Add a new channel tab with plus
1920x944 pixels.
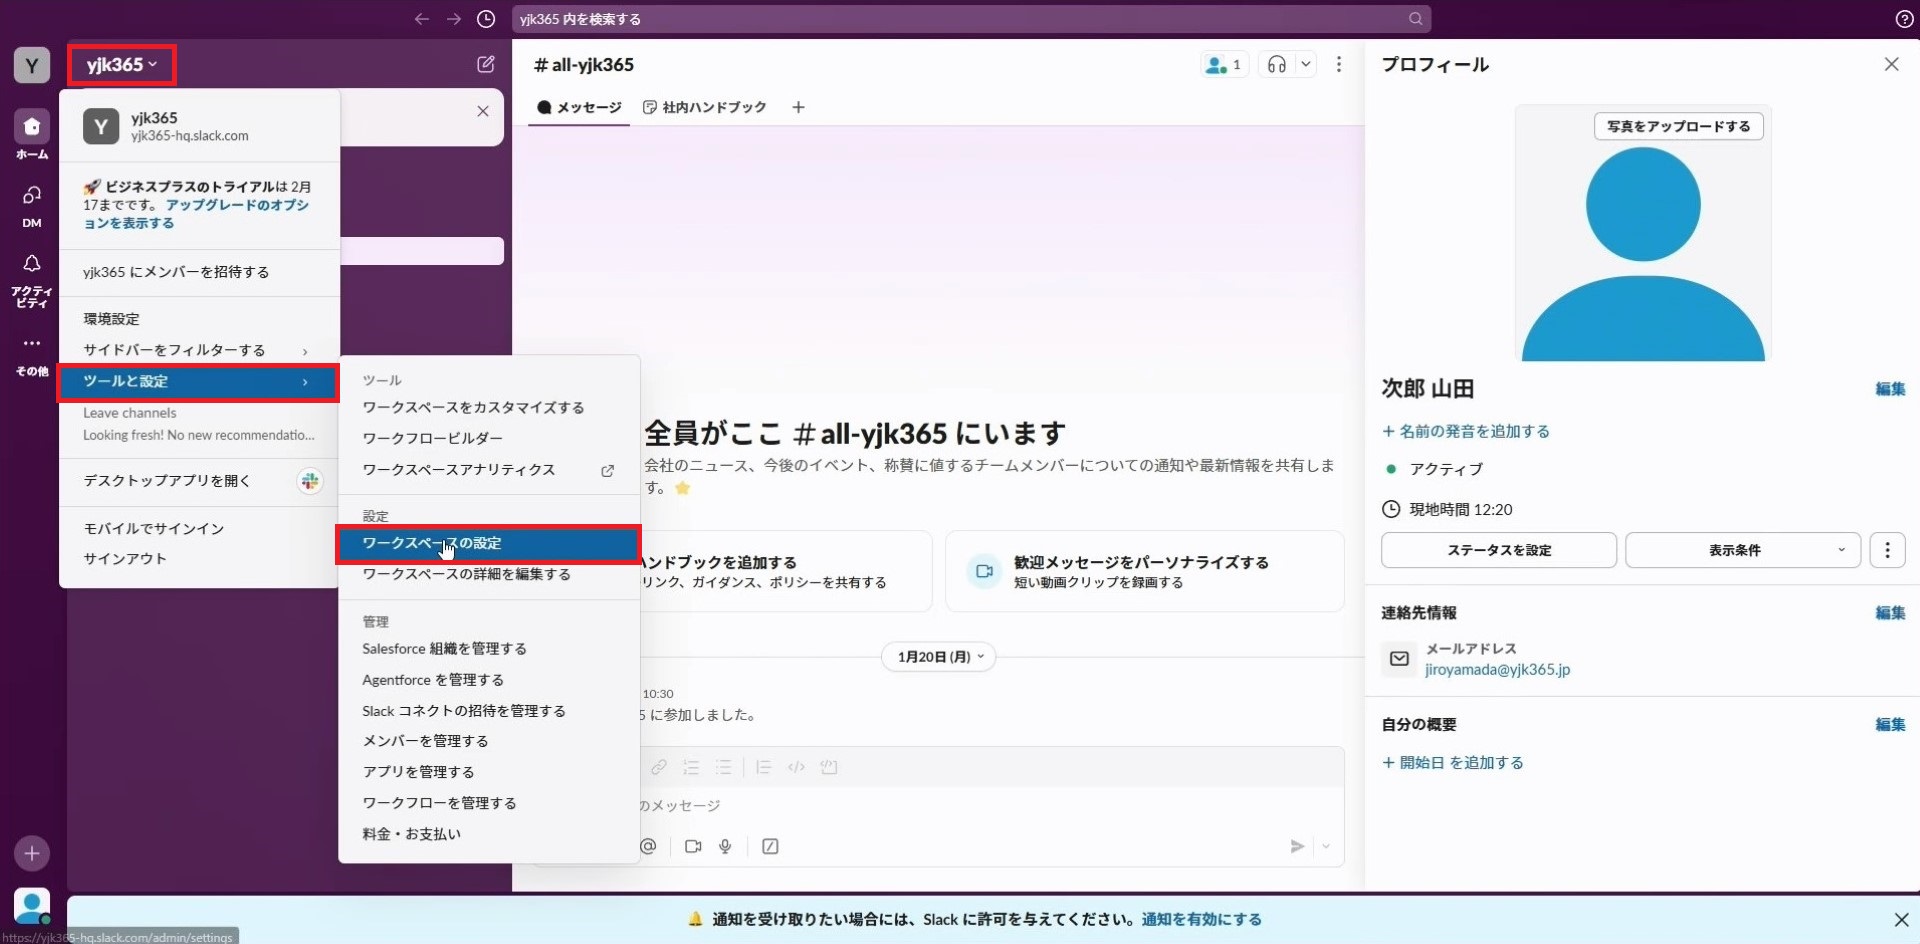pyautogui.click(x=798, y=107)
